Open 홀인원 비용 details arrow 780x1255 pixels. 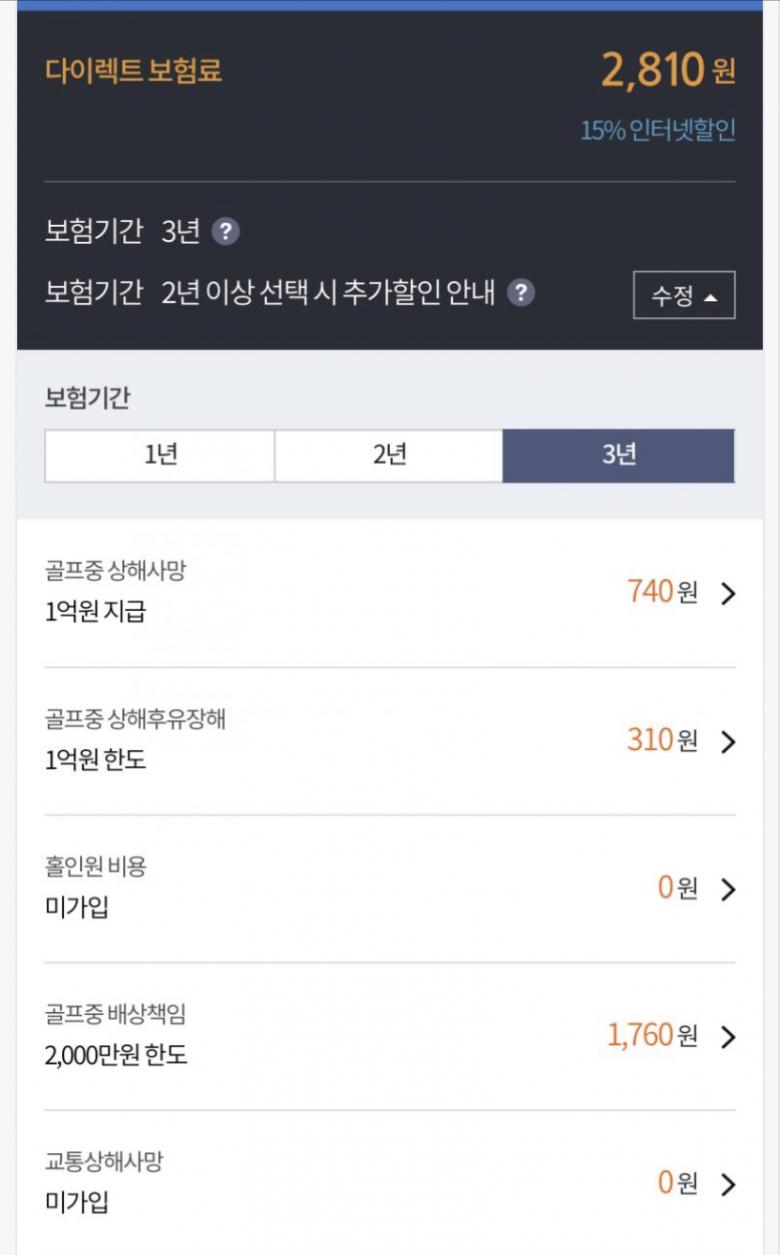(x=728, y=889)
